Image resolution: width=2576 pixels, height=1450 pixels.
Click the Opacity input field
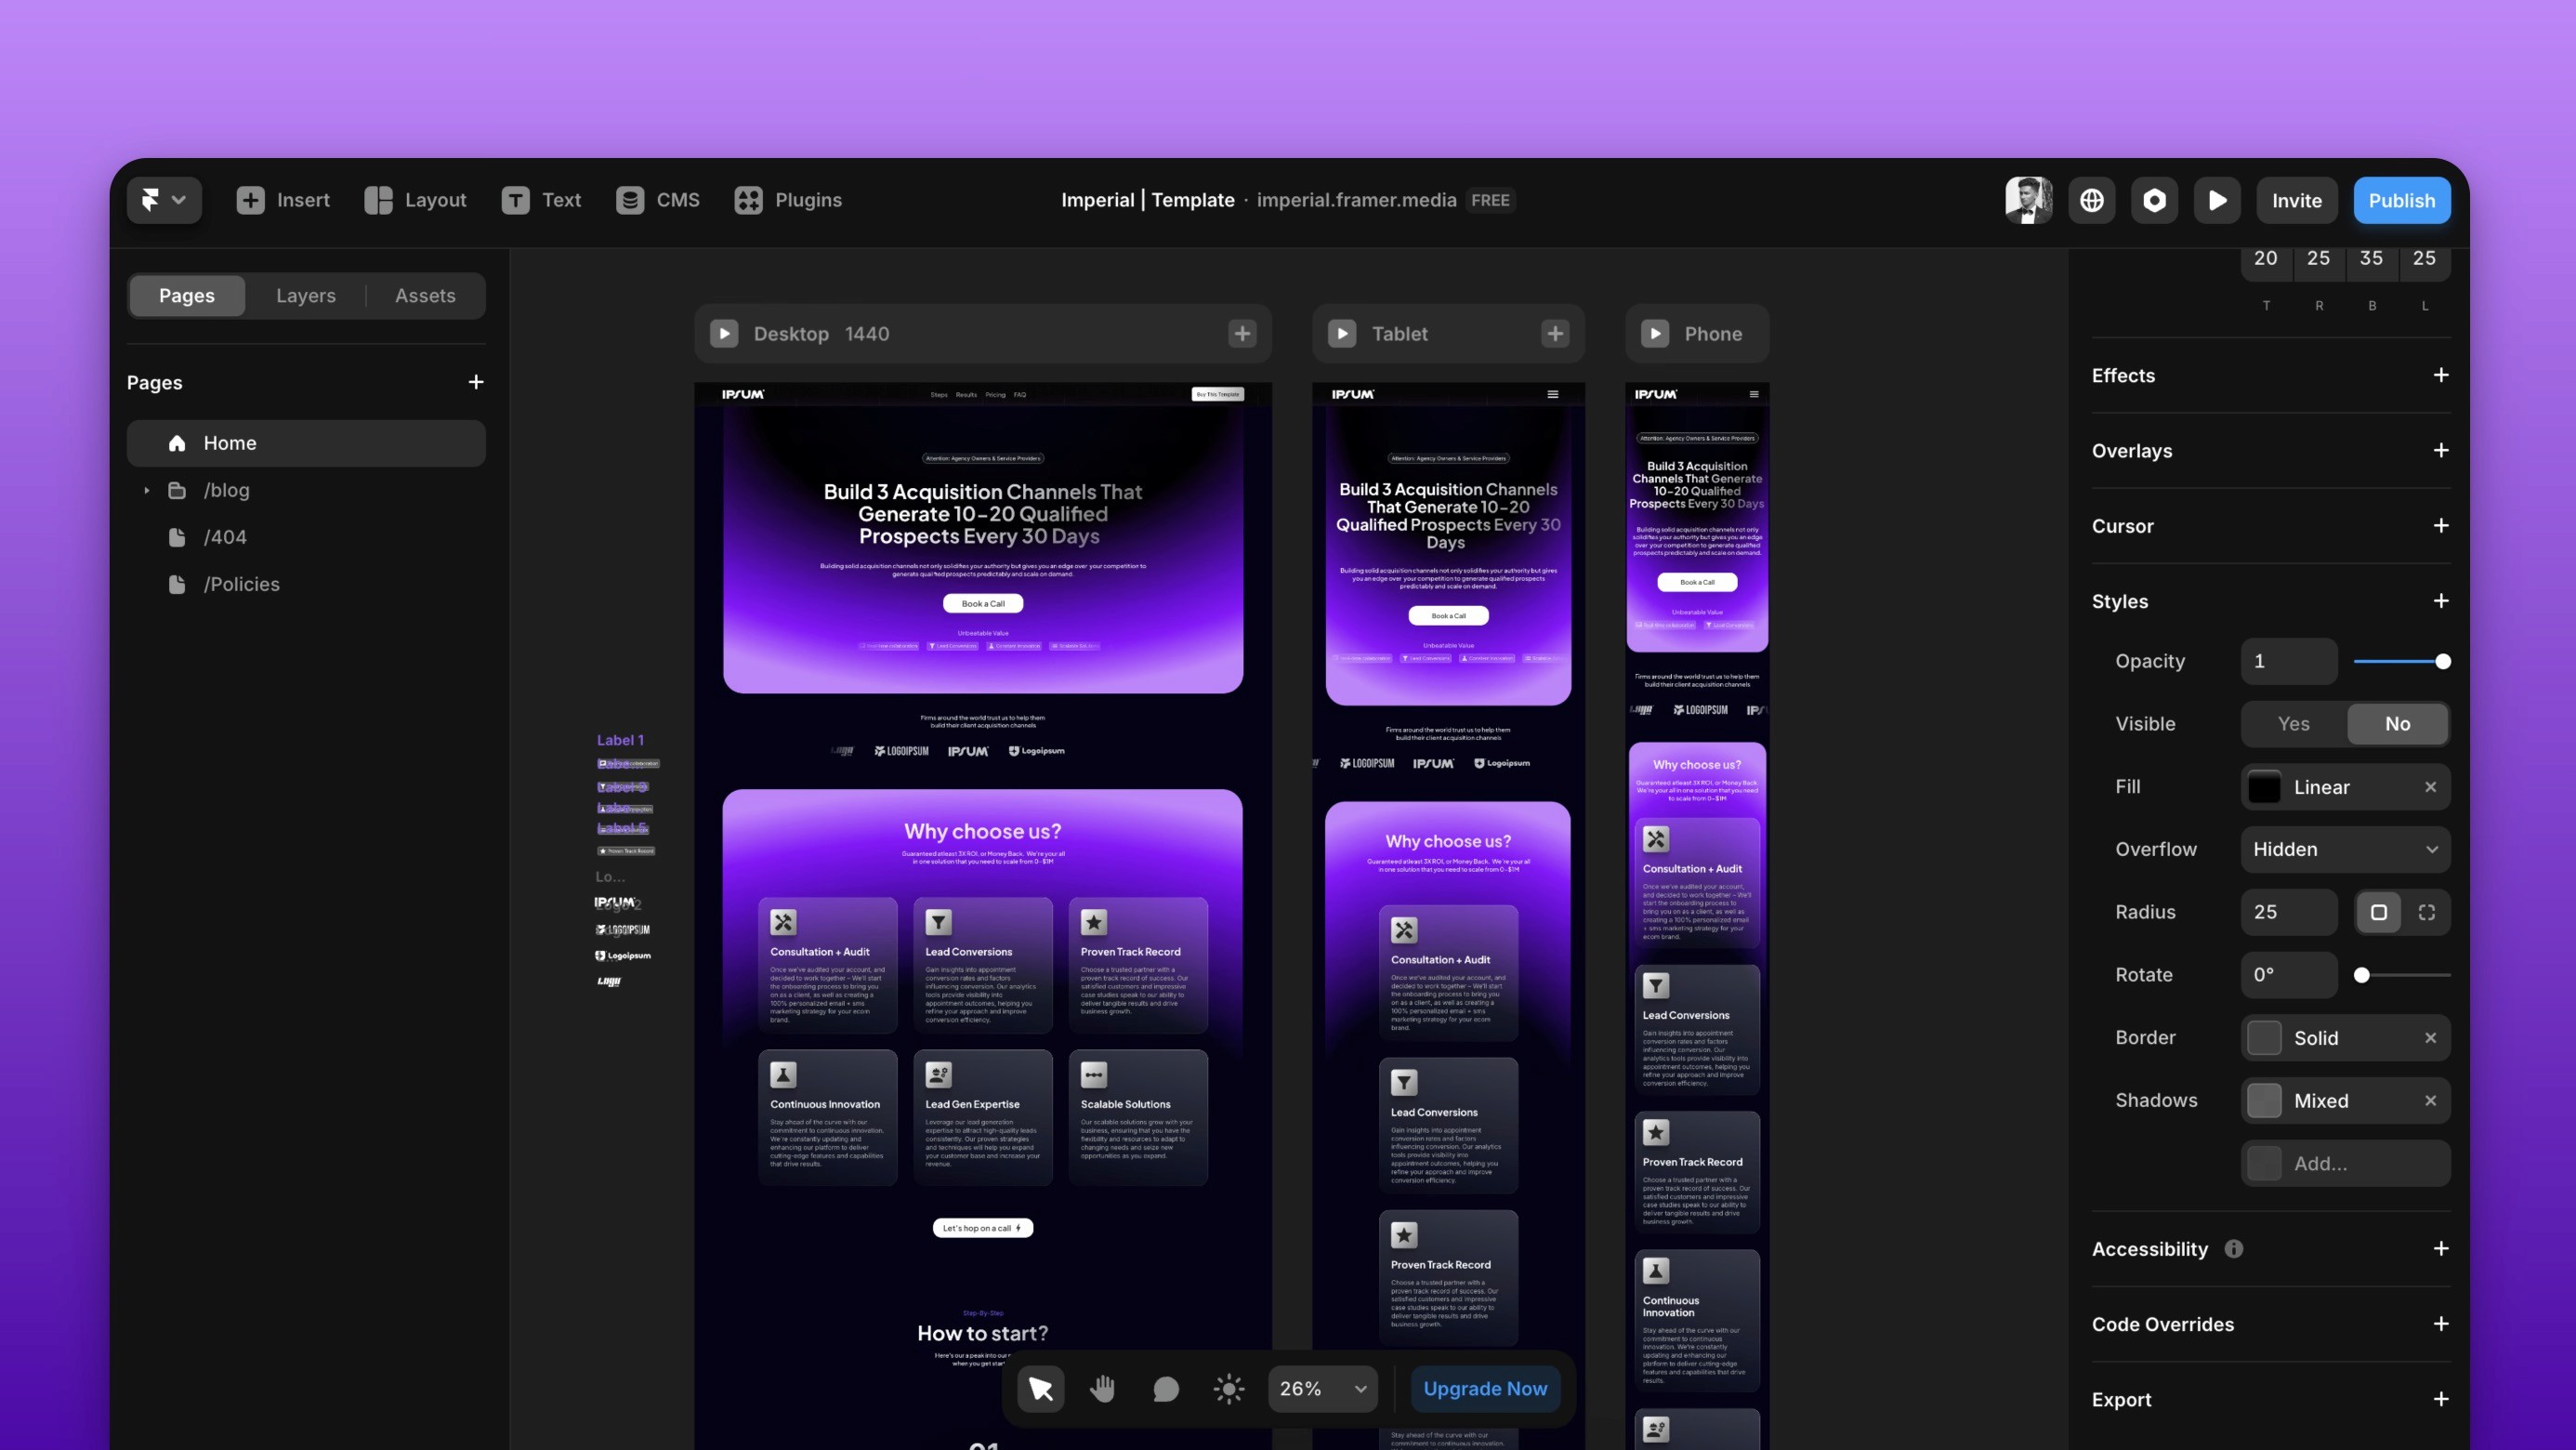click(2288, 661)
